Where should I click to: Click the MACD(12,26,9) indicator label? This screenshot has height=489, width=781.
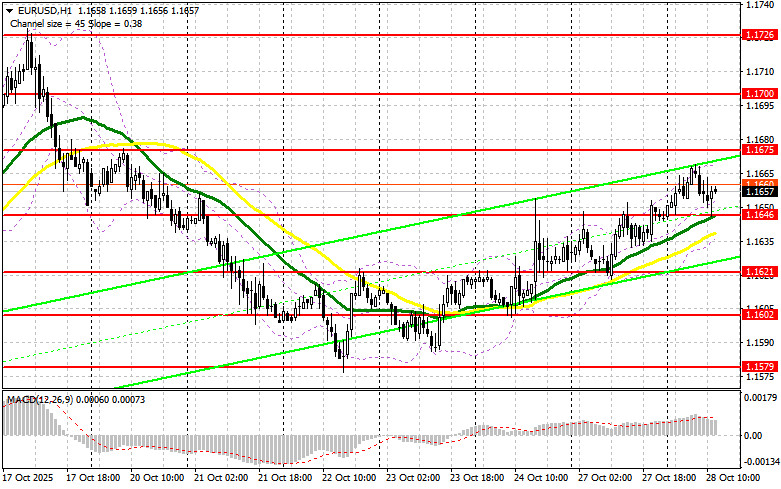coord(38,399)
